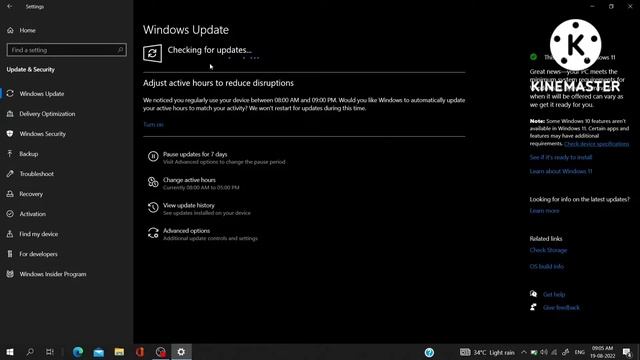
Task: Click the Checking for updates refresh icon
Action: [x=152, y=53]
